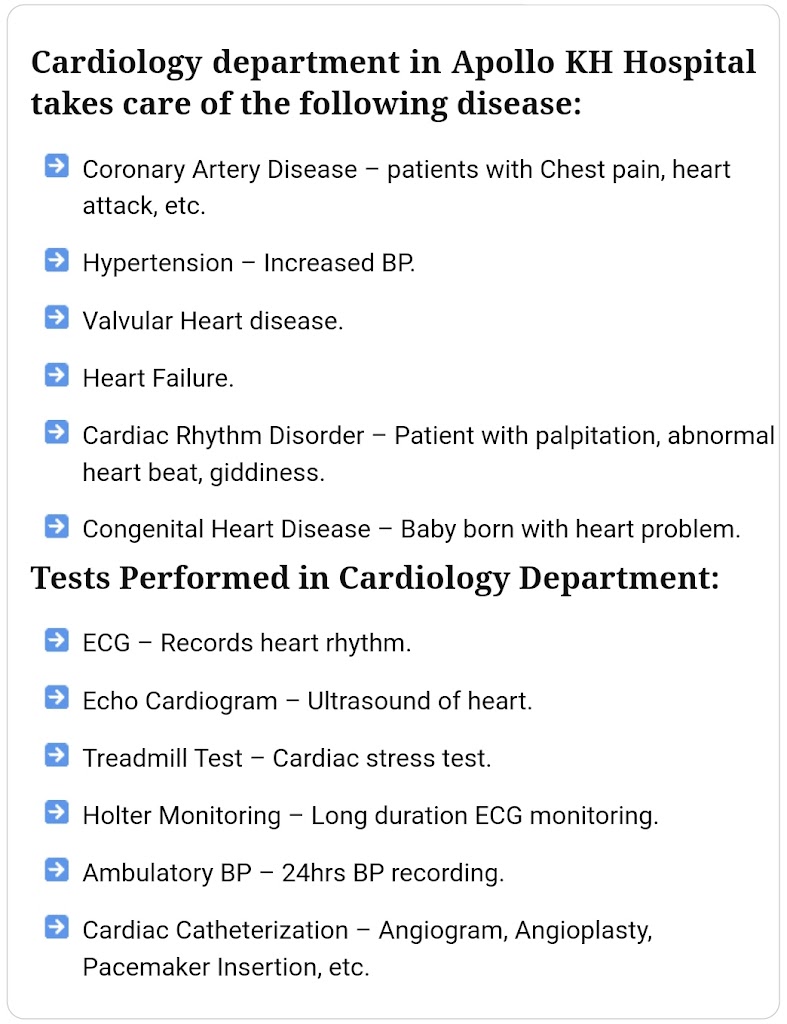Click the Tests Performed in Cardiology Department heading
Viewport: 787px width, 1024px height.
(375, 578)
